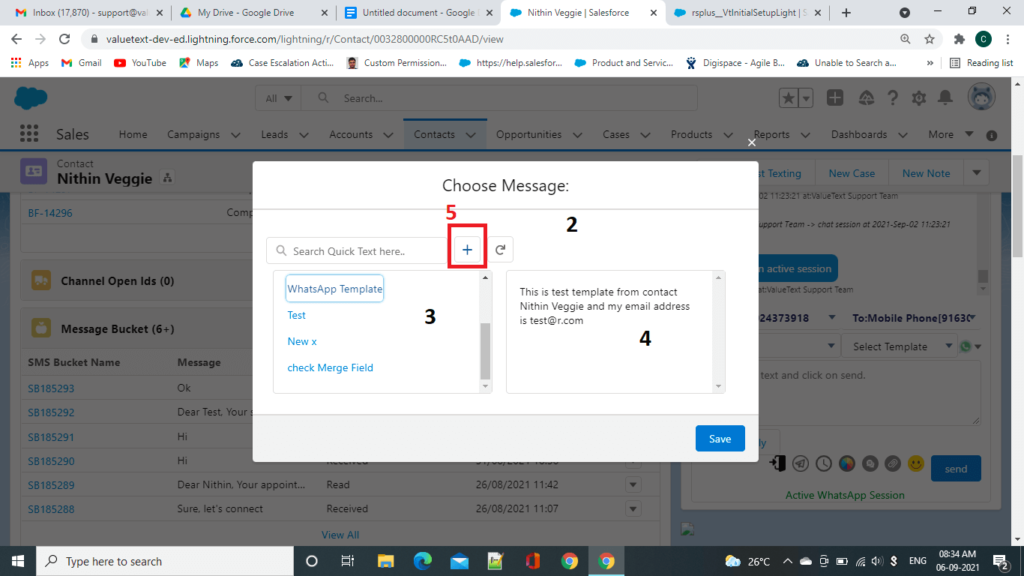Attach a file using the paperclip icon
The image size is (1024, 576).
[x=891, y=463]
